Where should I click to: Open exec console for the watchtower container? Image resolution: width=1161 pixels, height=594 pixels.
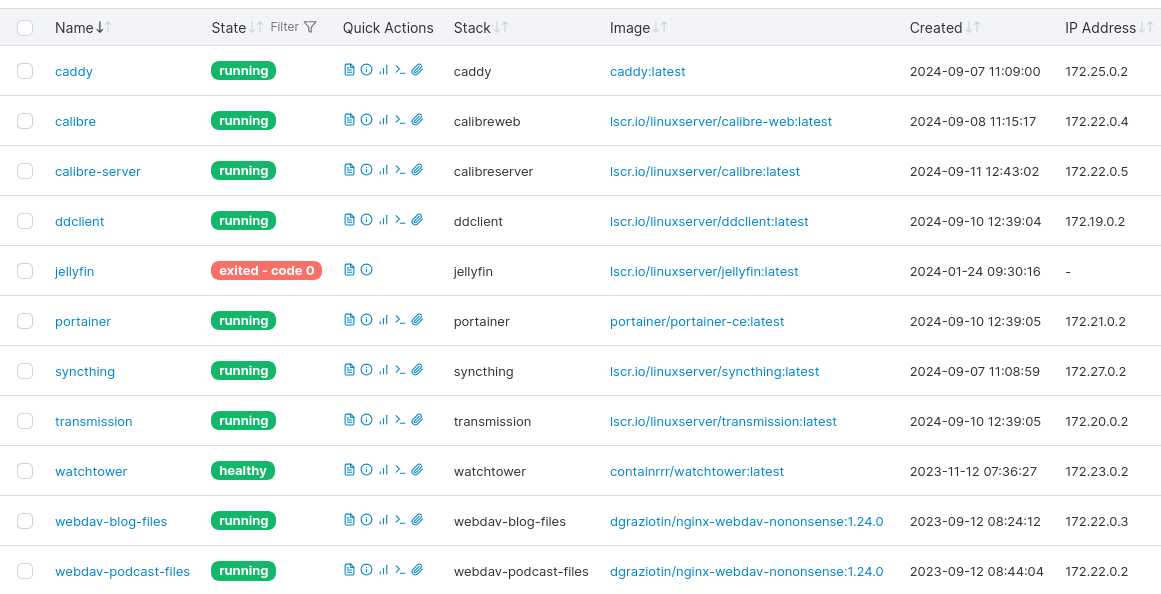(x=400, y=470)
